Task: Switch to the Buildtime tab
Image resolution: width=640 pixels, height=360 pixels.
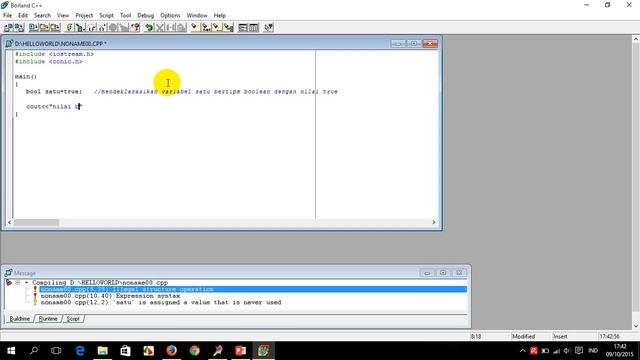Action: tap(20, 319)
